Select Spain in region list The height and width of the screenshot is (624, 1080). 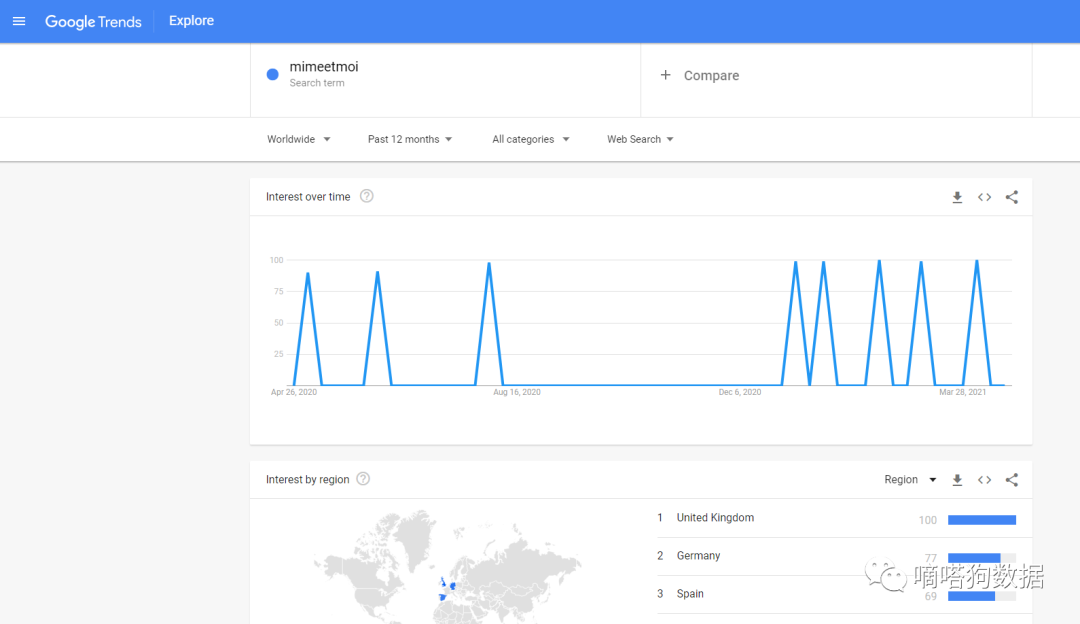pyautogui.click(x=690, y=594)
